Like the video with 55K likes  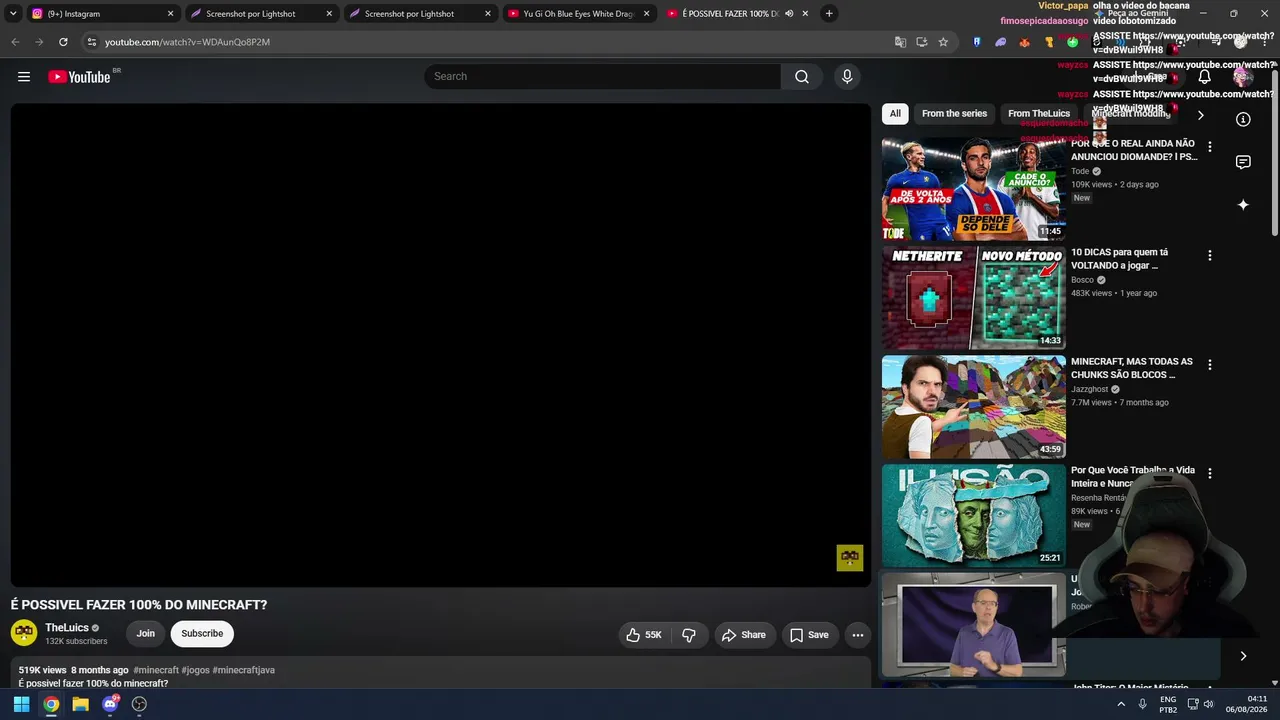[644, 635]
